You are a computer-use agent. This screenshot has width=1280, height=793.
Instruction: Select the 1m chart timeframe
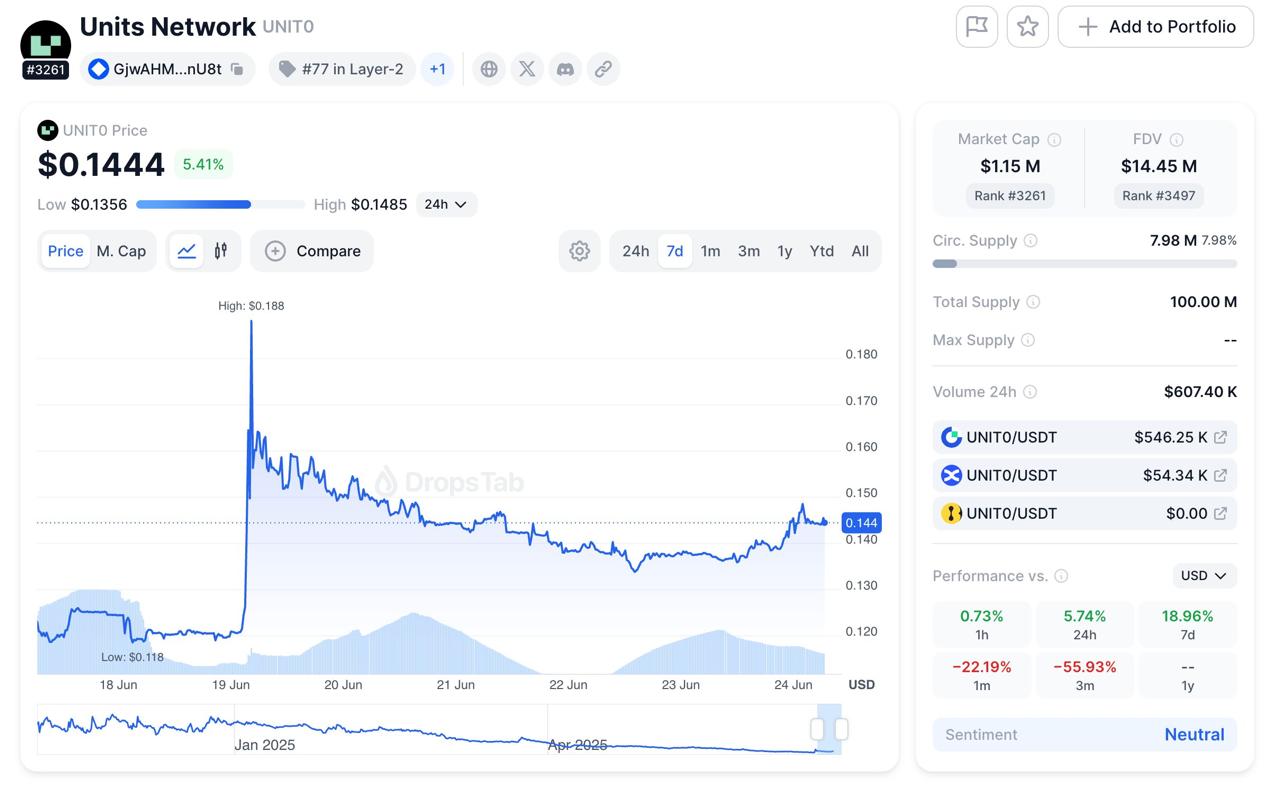pyautogui.click(x=711, y=251)
